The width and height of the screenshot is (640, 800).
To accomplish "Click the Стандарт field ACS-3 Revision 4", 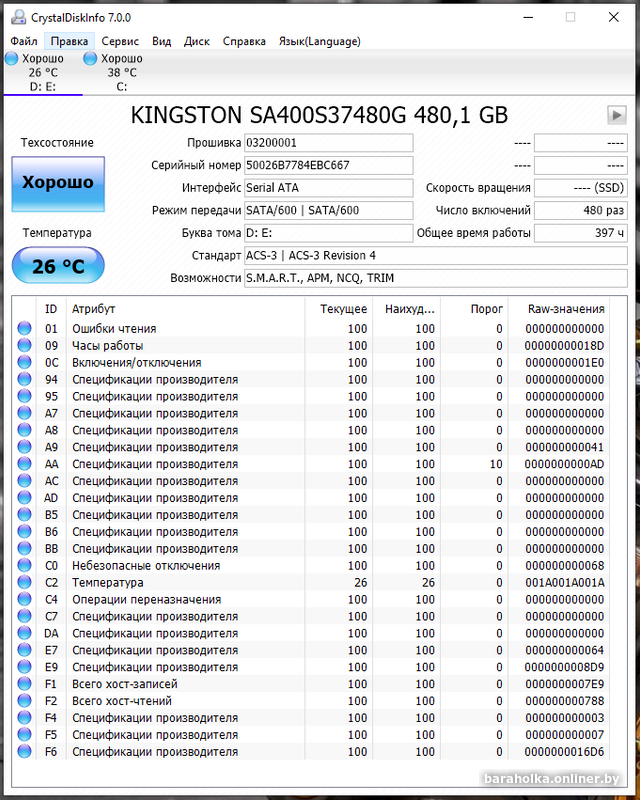I will 436,255.
